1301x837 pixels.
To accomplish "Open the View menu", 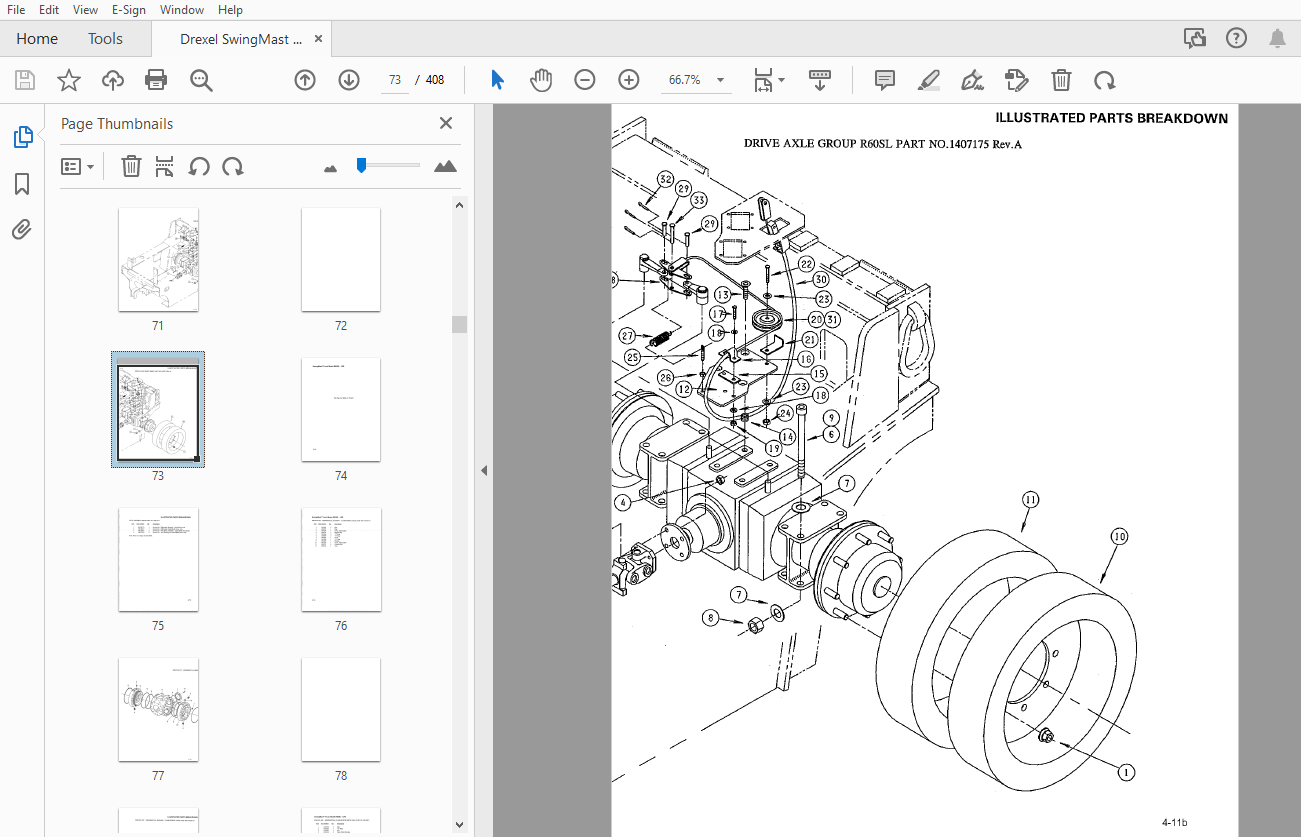I will pos(85,10).
